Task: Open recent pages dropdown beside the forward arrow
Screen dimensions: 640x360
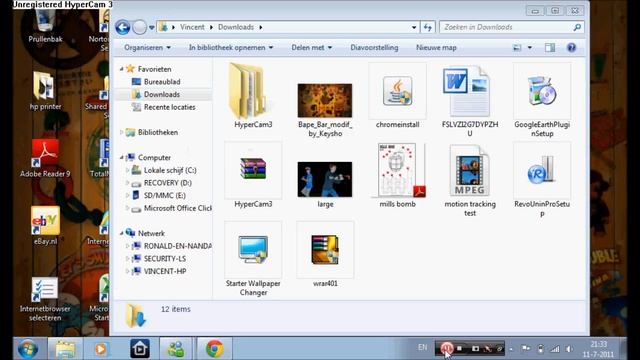Action: [x=151, y=28]
